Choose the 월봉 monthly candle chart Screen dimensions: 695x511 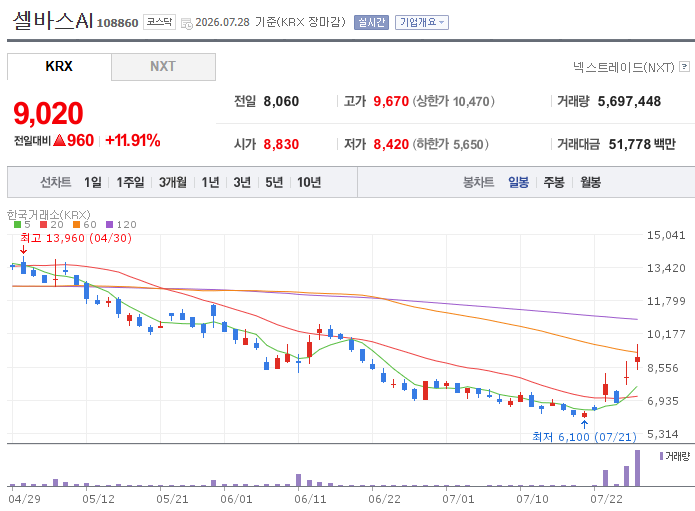point(590,182)
